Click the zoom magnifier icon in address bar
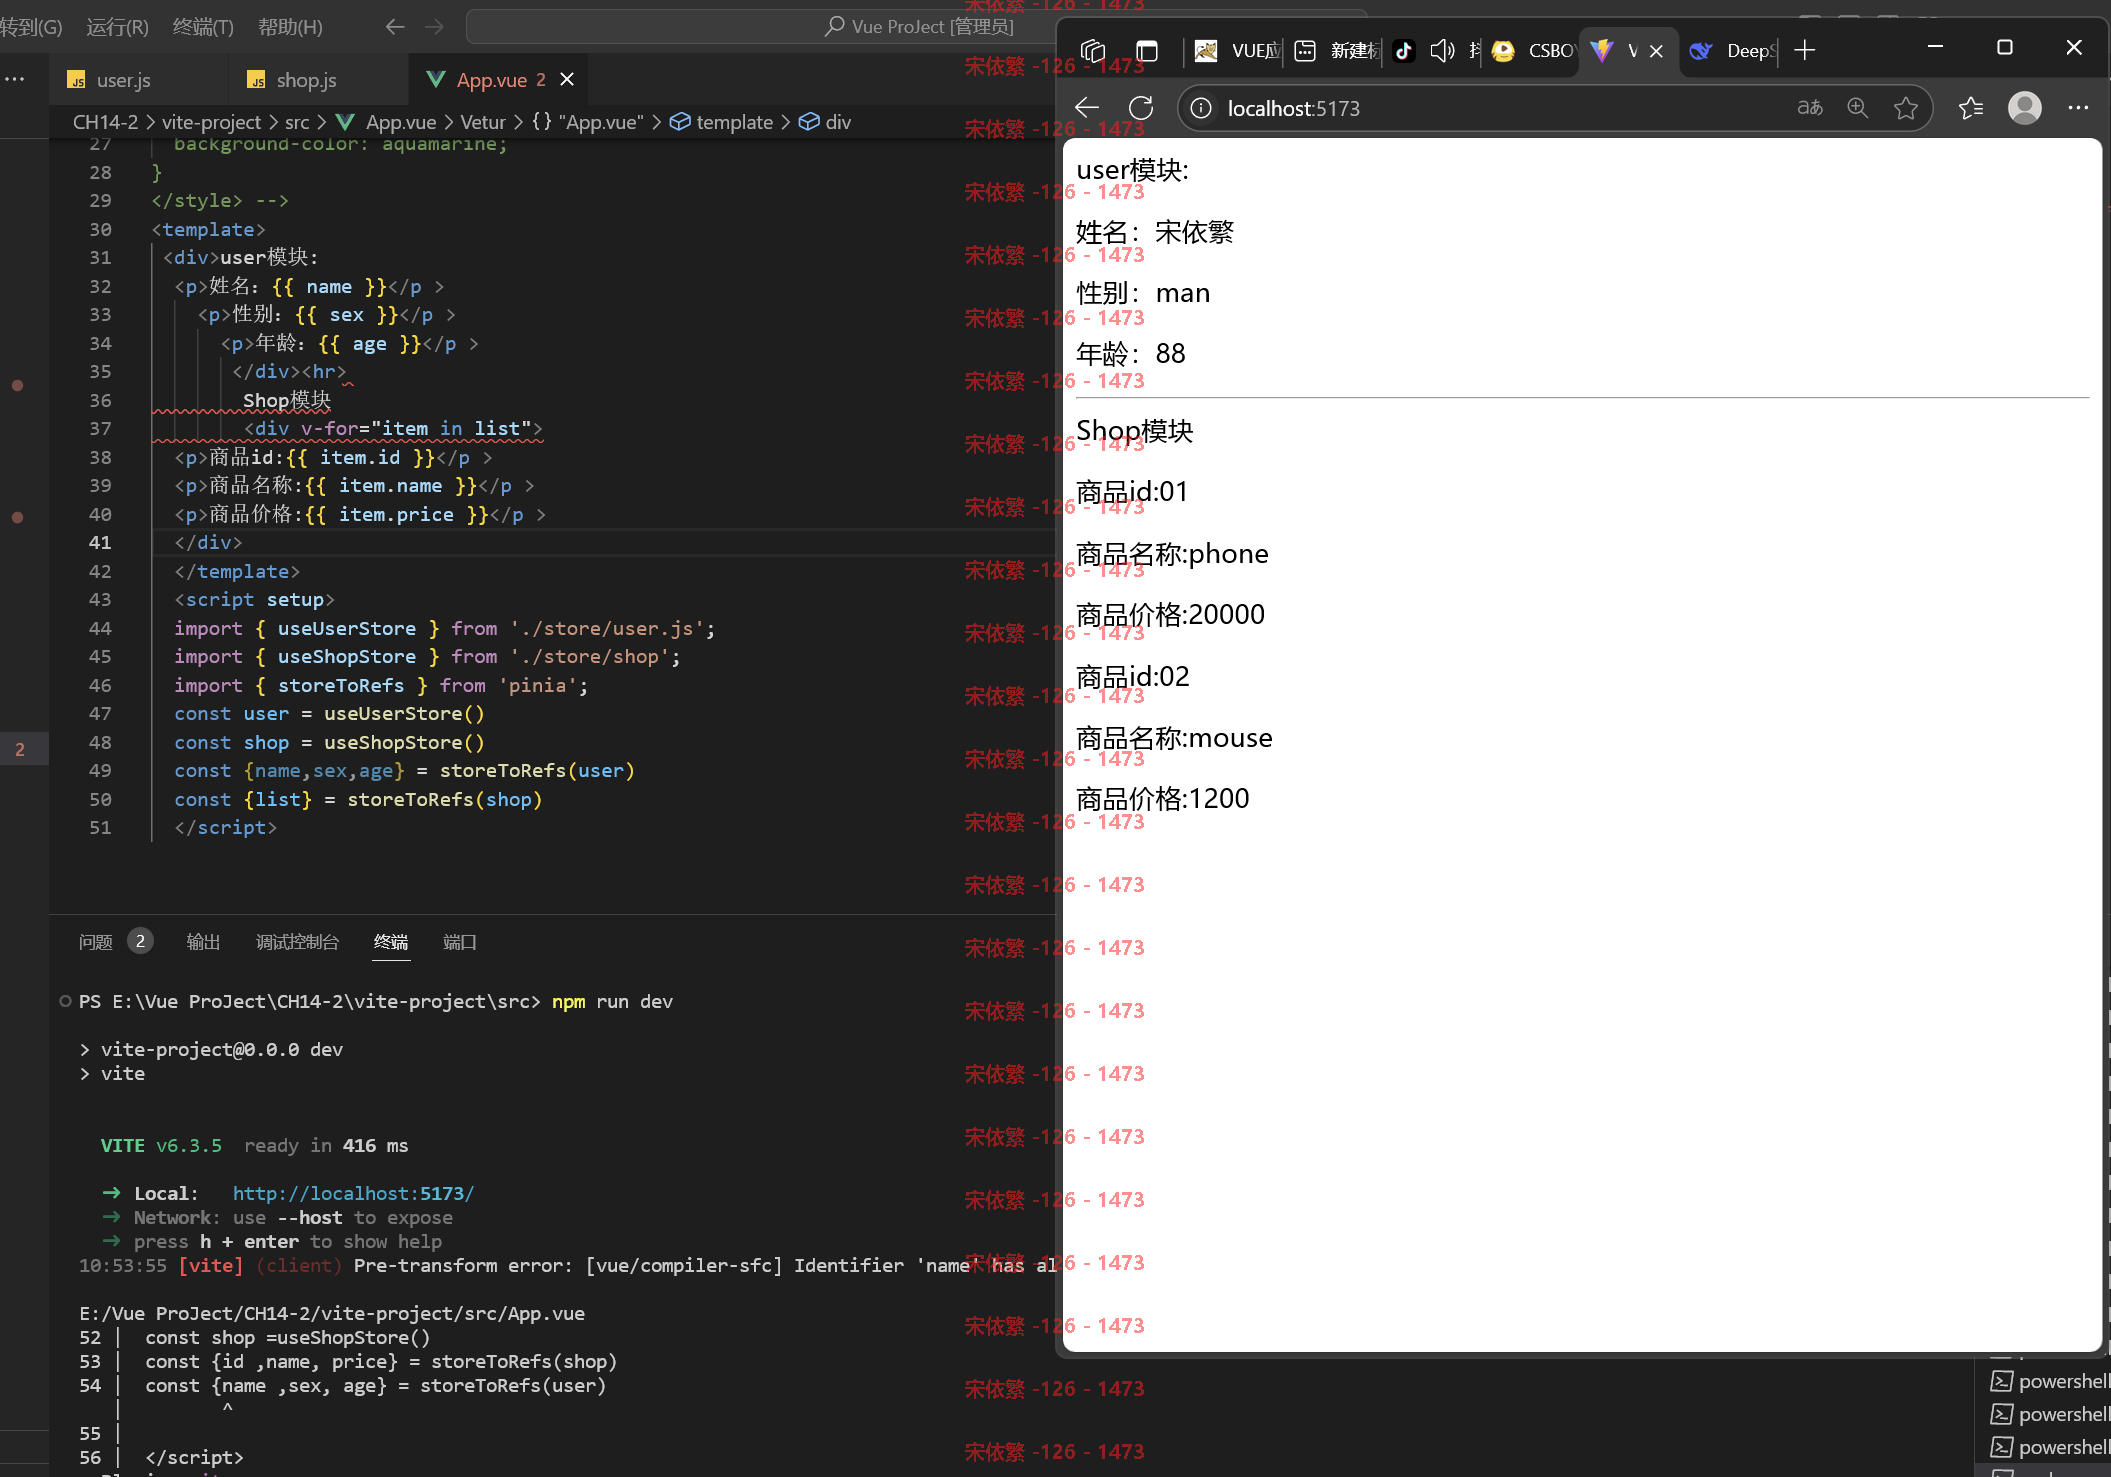 1857,107
